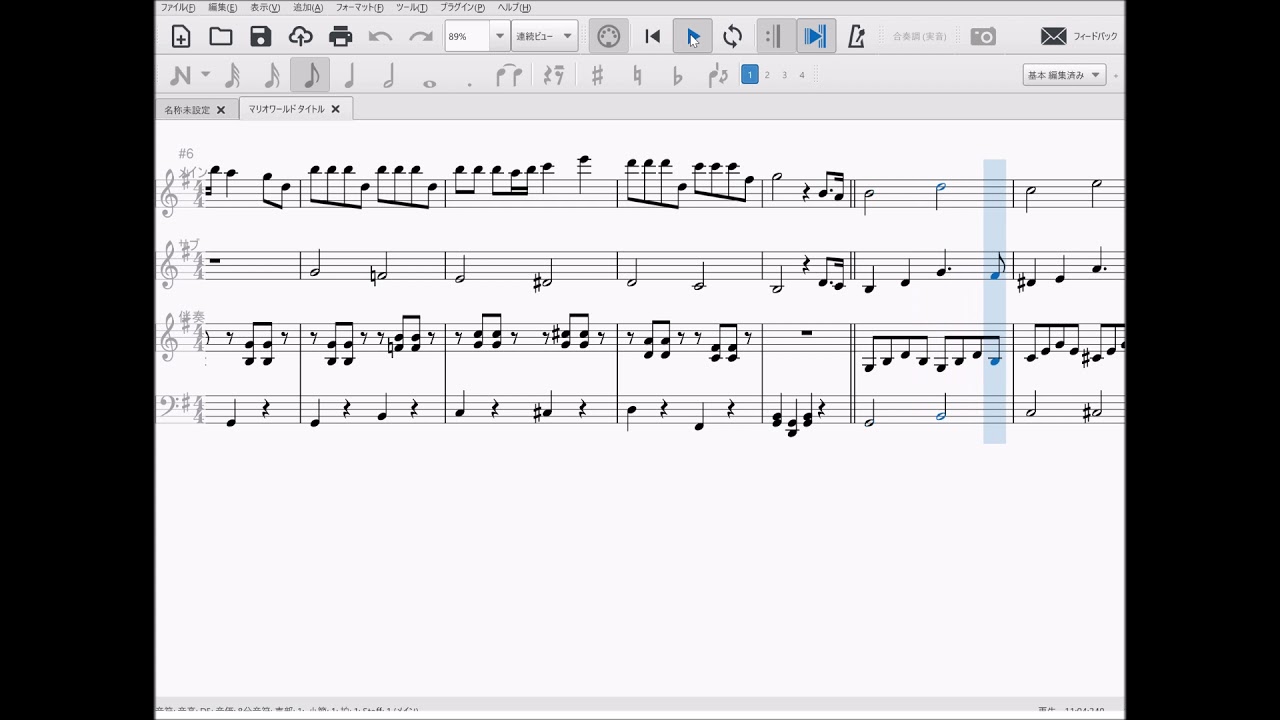Close the 名称未設定 tab

[x=221, y=110]
